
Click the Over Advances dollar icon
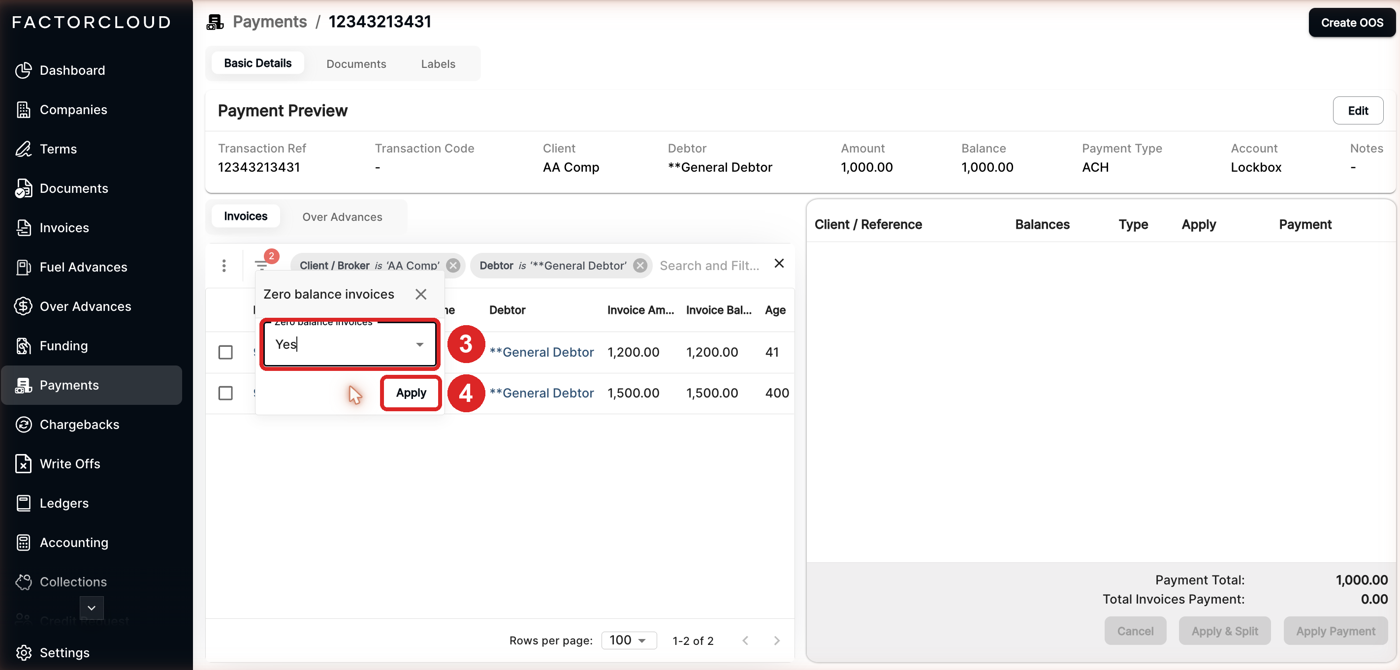click(x=23, y=306)
